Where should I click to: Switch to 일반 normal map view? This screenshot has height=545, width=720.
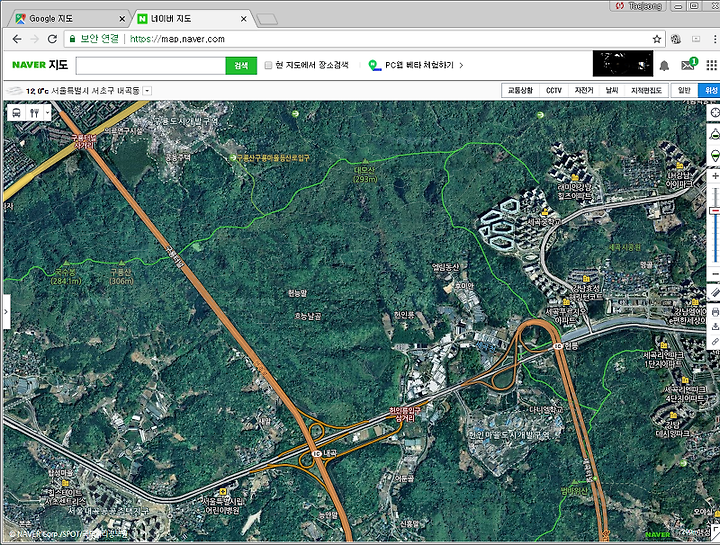(684, 90)
